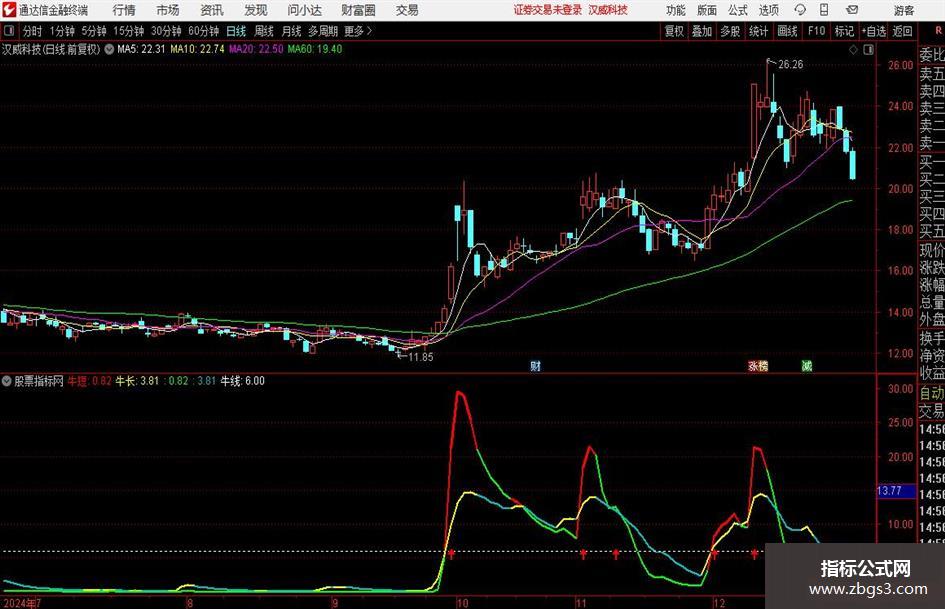The height and width of the screenshot is (609, 945).
Task: Add stock with +自选 button
Action: click(x=874, y=31)
